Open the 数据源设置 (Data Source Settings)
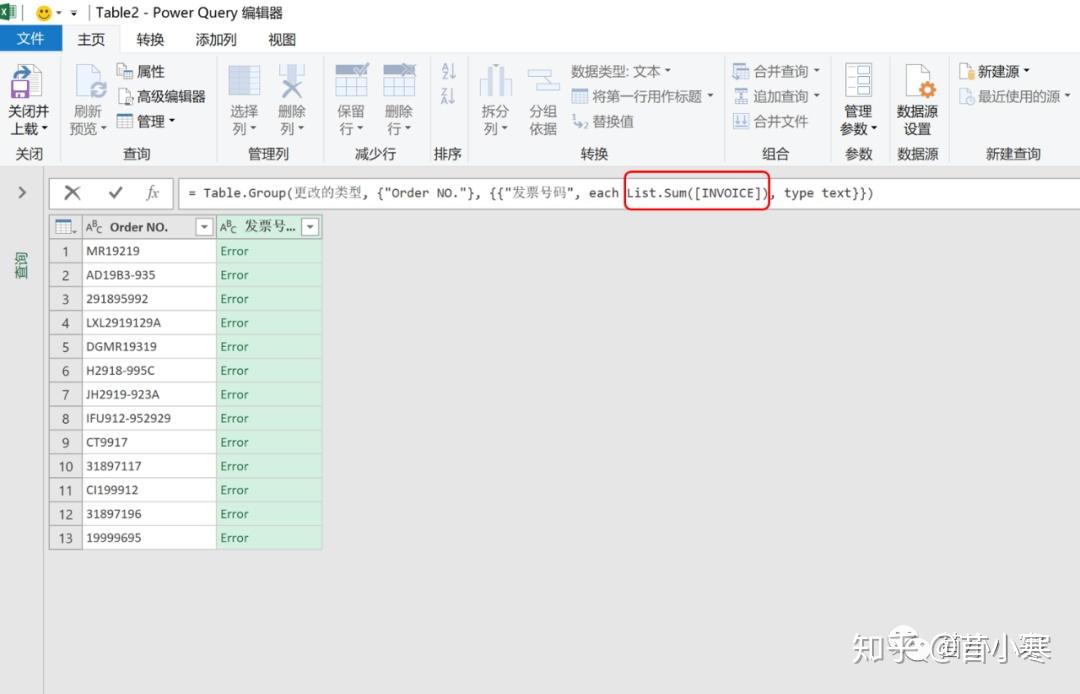The width and height of the screenshot is (1080, 694). click(x=917, y=100)
